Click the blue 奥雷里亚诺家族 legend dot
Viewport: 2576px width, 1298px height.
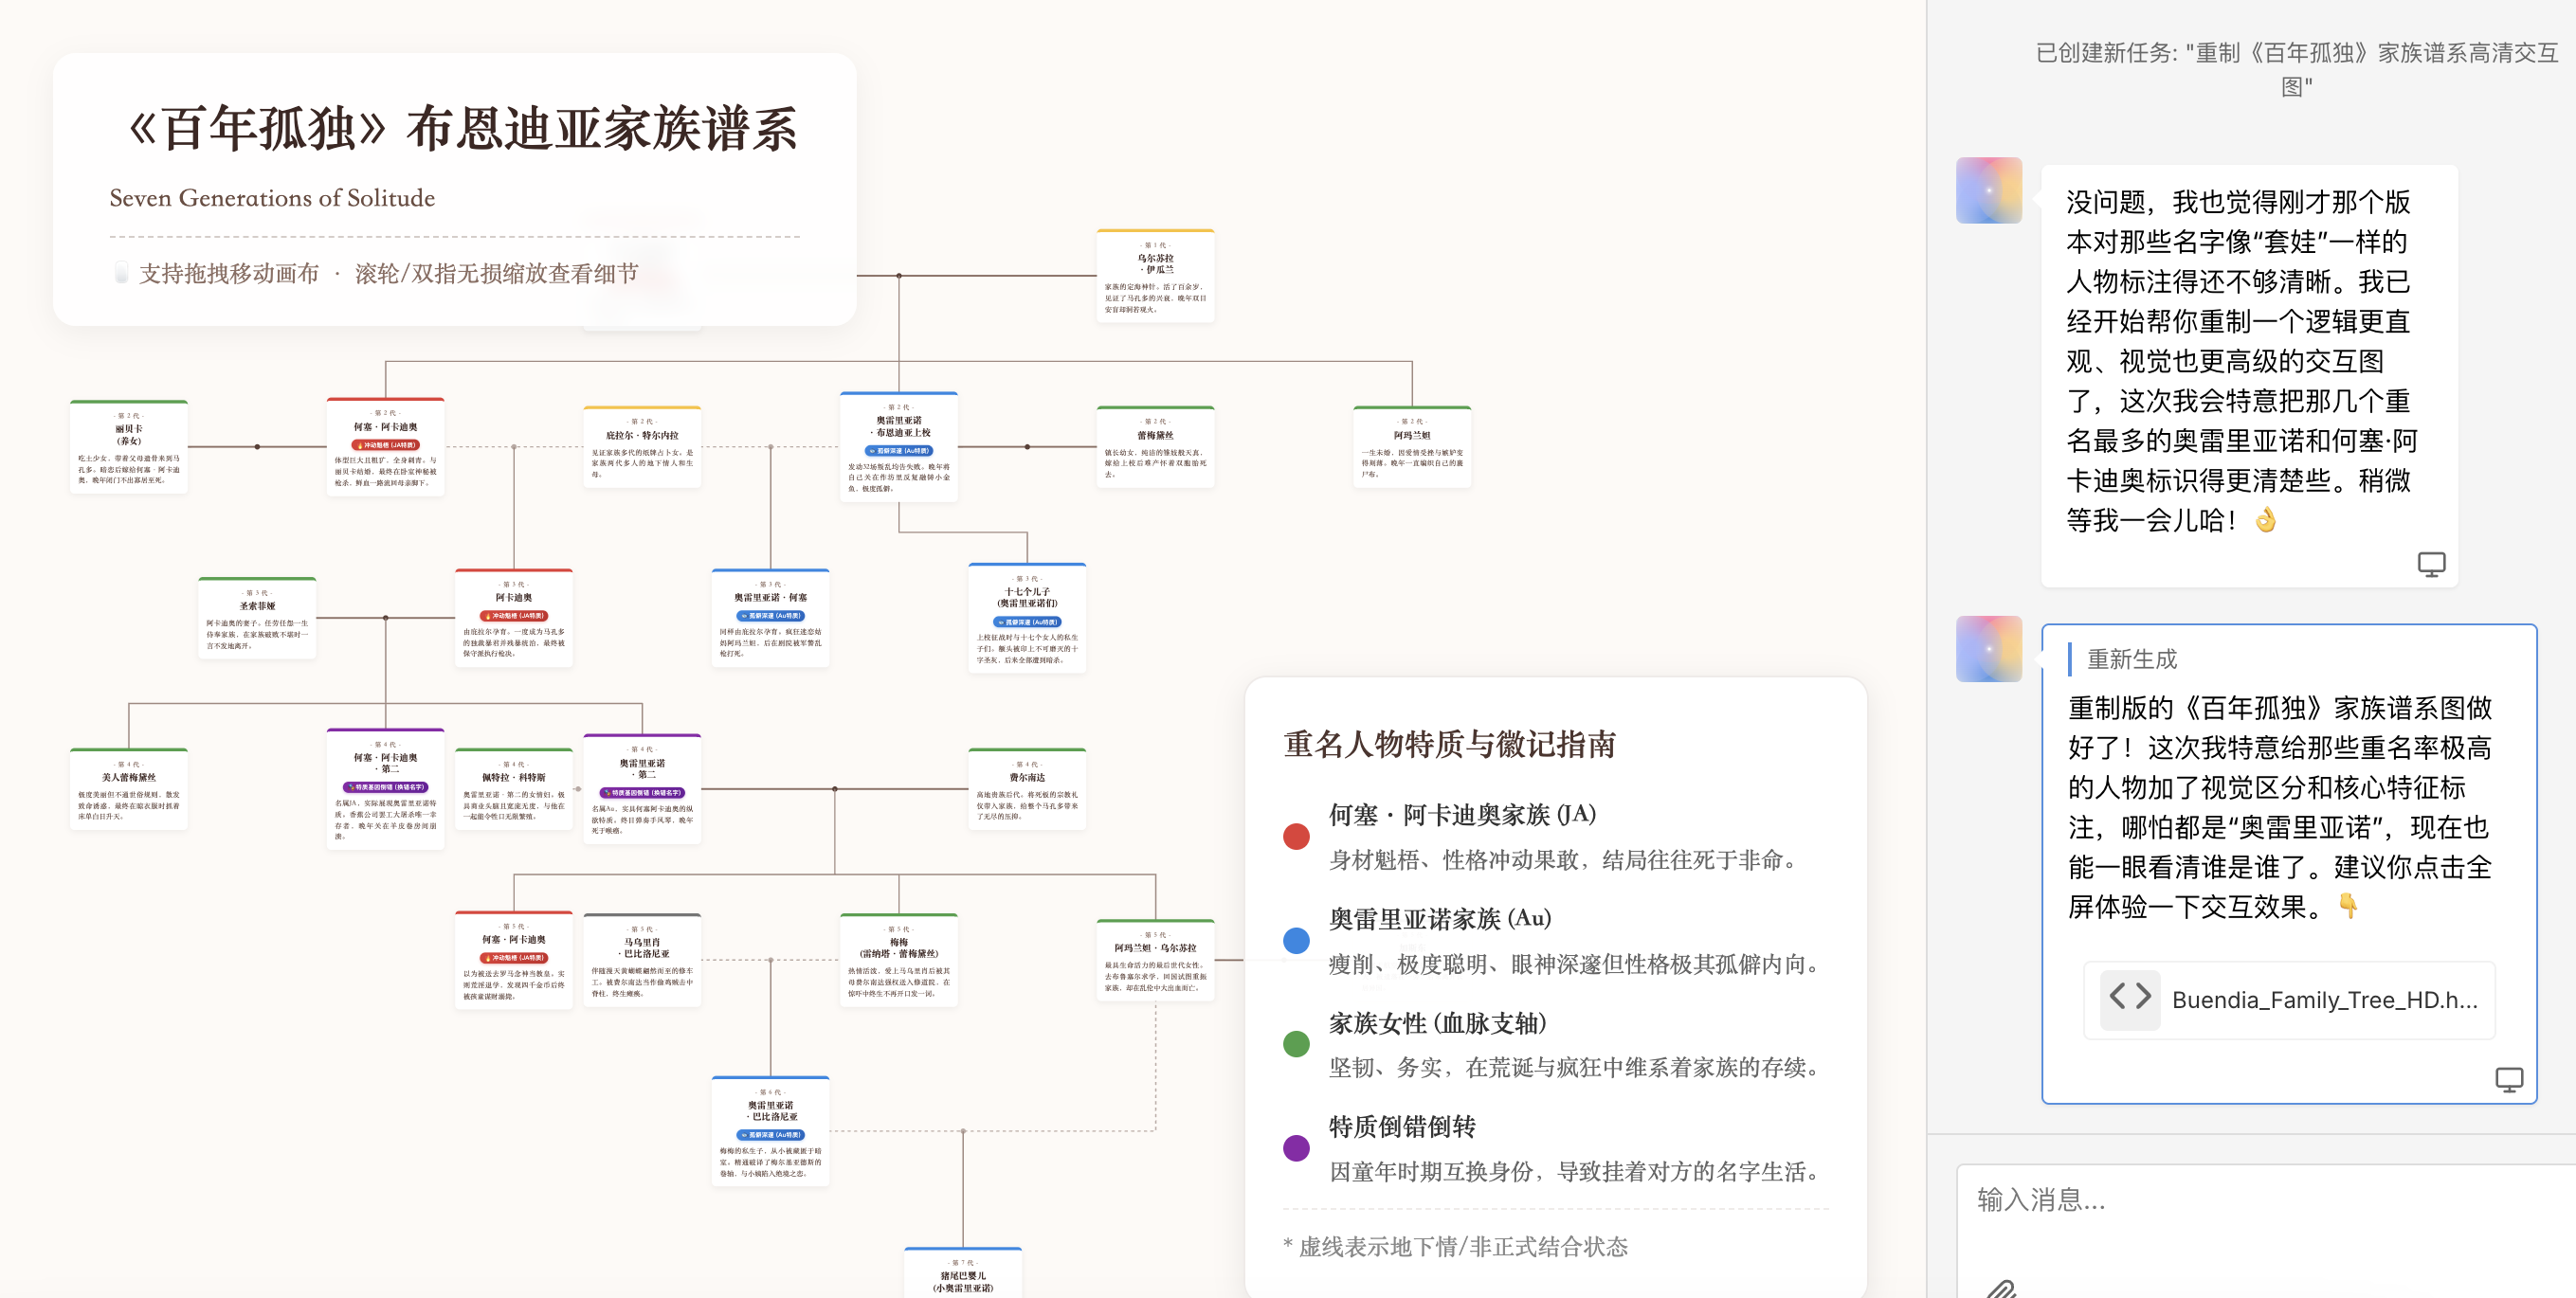tap(1296, 940)
